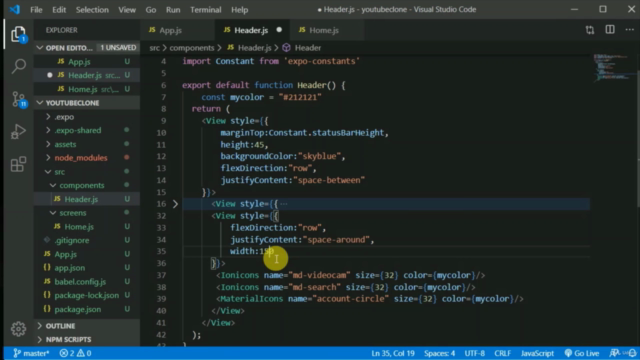Click the unsaved dot on Header.js tab

[279, 30]
